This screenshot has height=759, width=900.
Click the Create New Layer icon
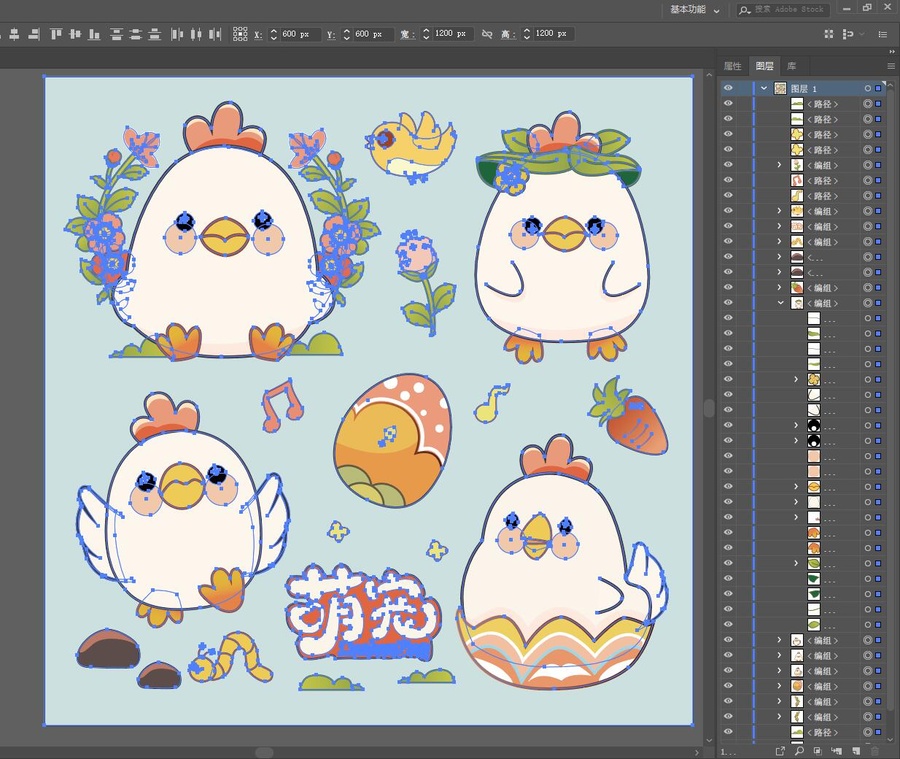click(856, 751)
